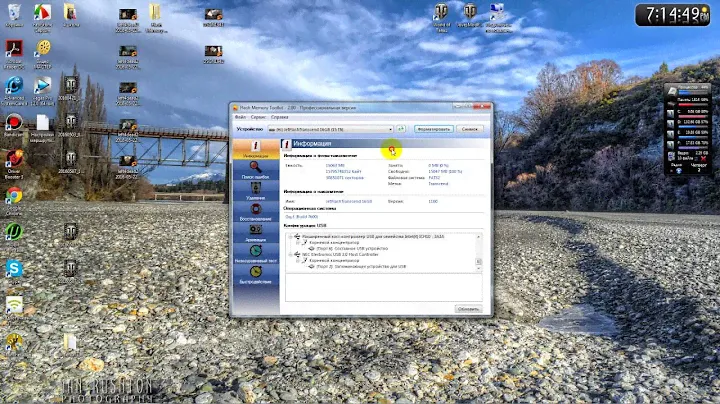
Task: Select the Низкоуровневый тест icon
Action: coord(255,254)
